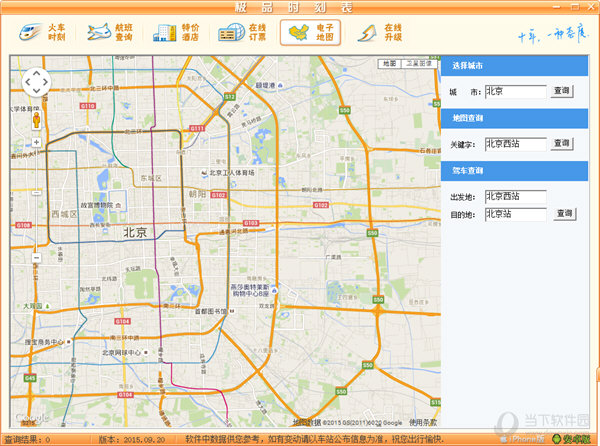Open flight query (航班查询) toolbar item
Viewport: 600px width, 446px height.
pyautogui.click(x=110, y=32)
